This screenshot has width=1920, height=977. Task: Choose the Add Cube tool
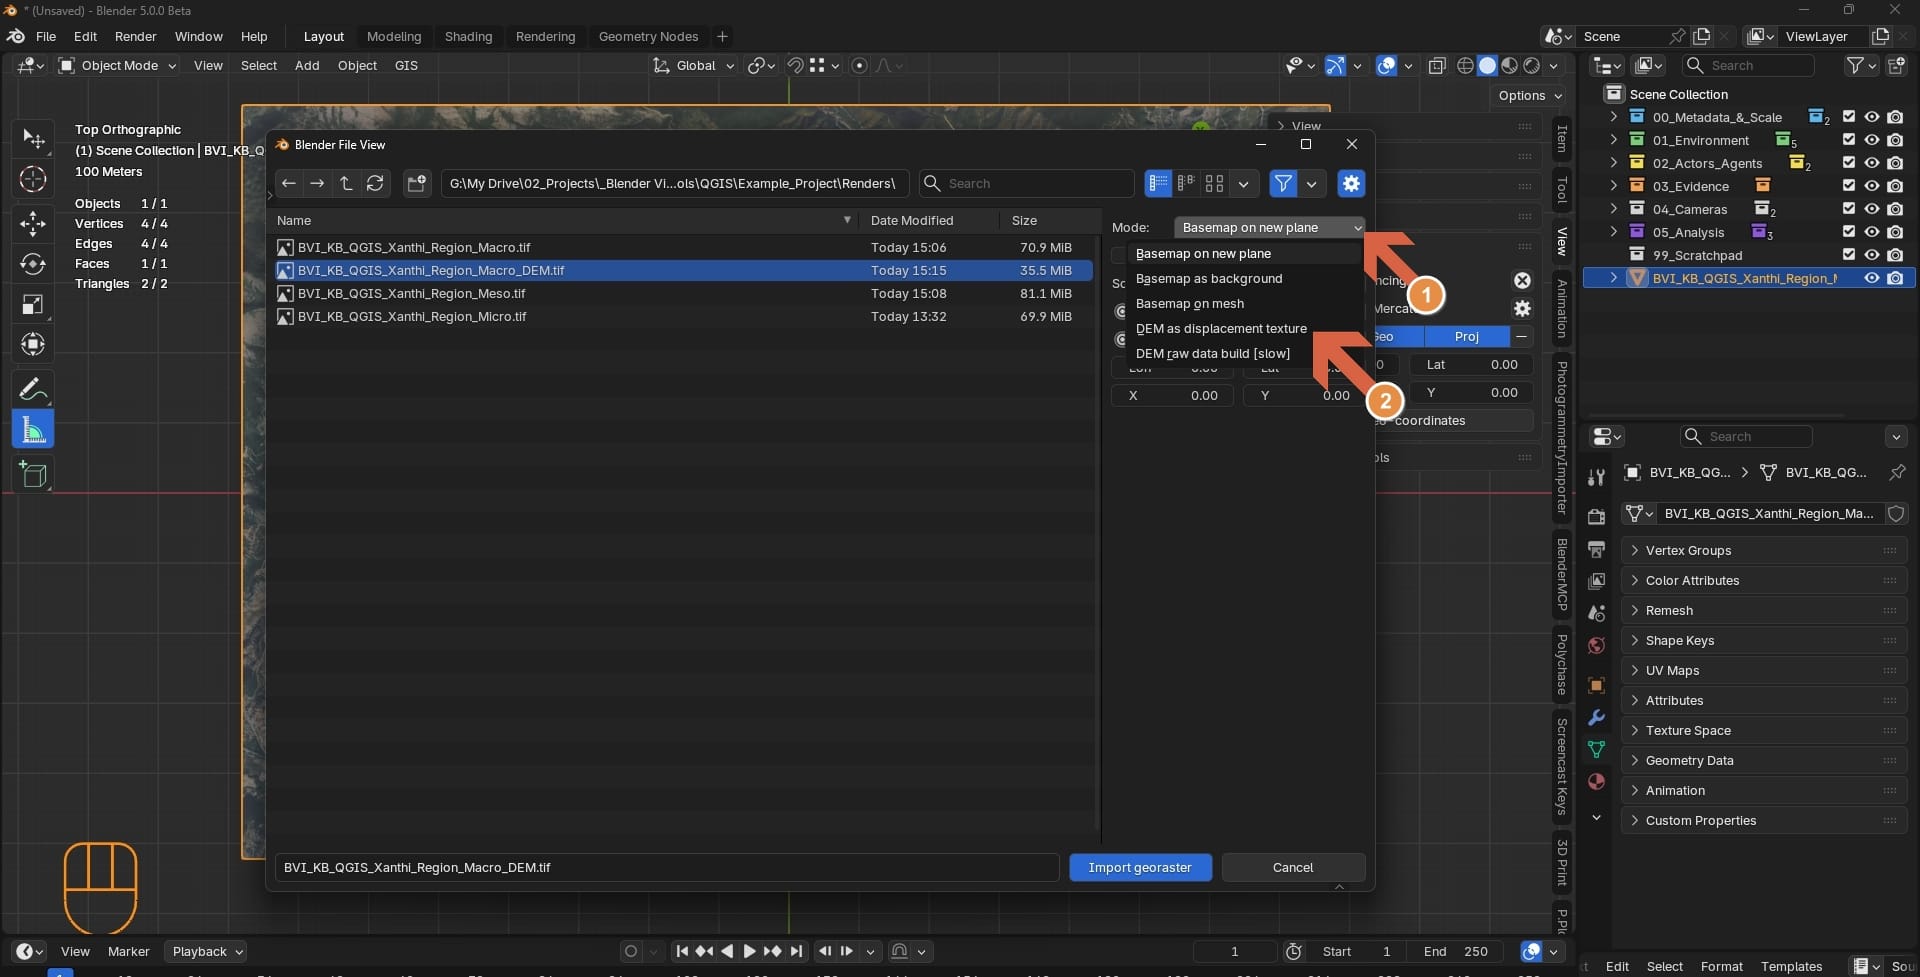[x=33, y=474]
